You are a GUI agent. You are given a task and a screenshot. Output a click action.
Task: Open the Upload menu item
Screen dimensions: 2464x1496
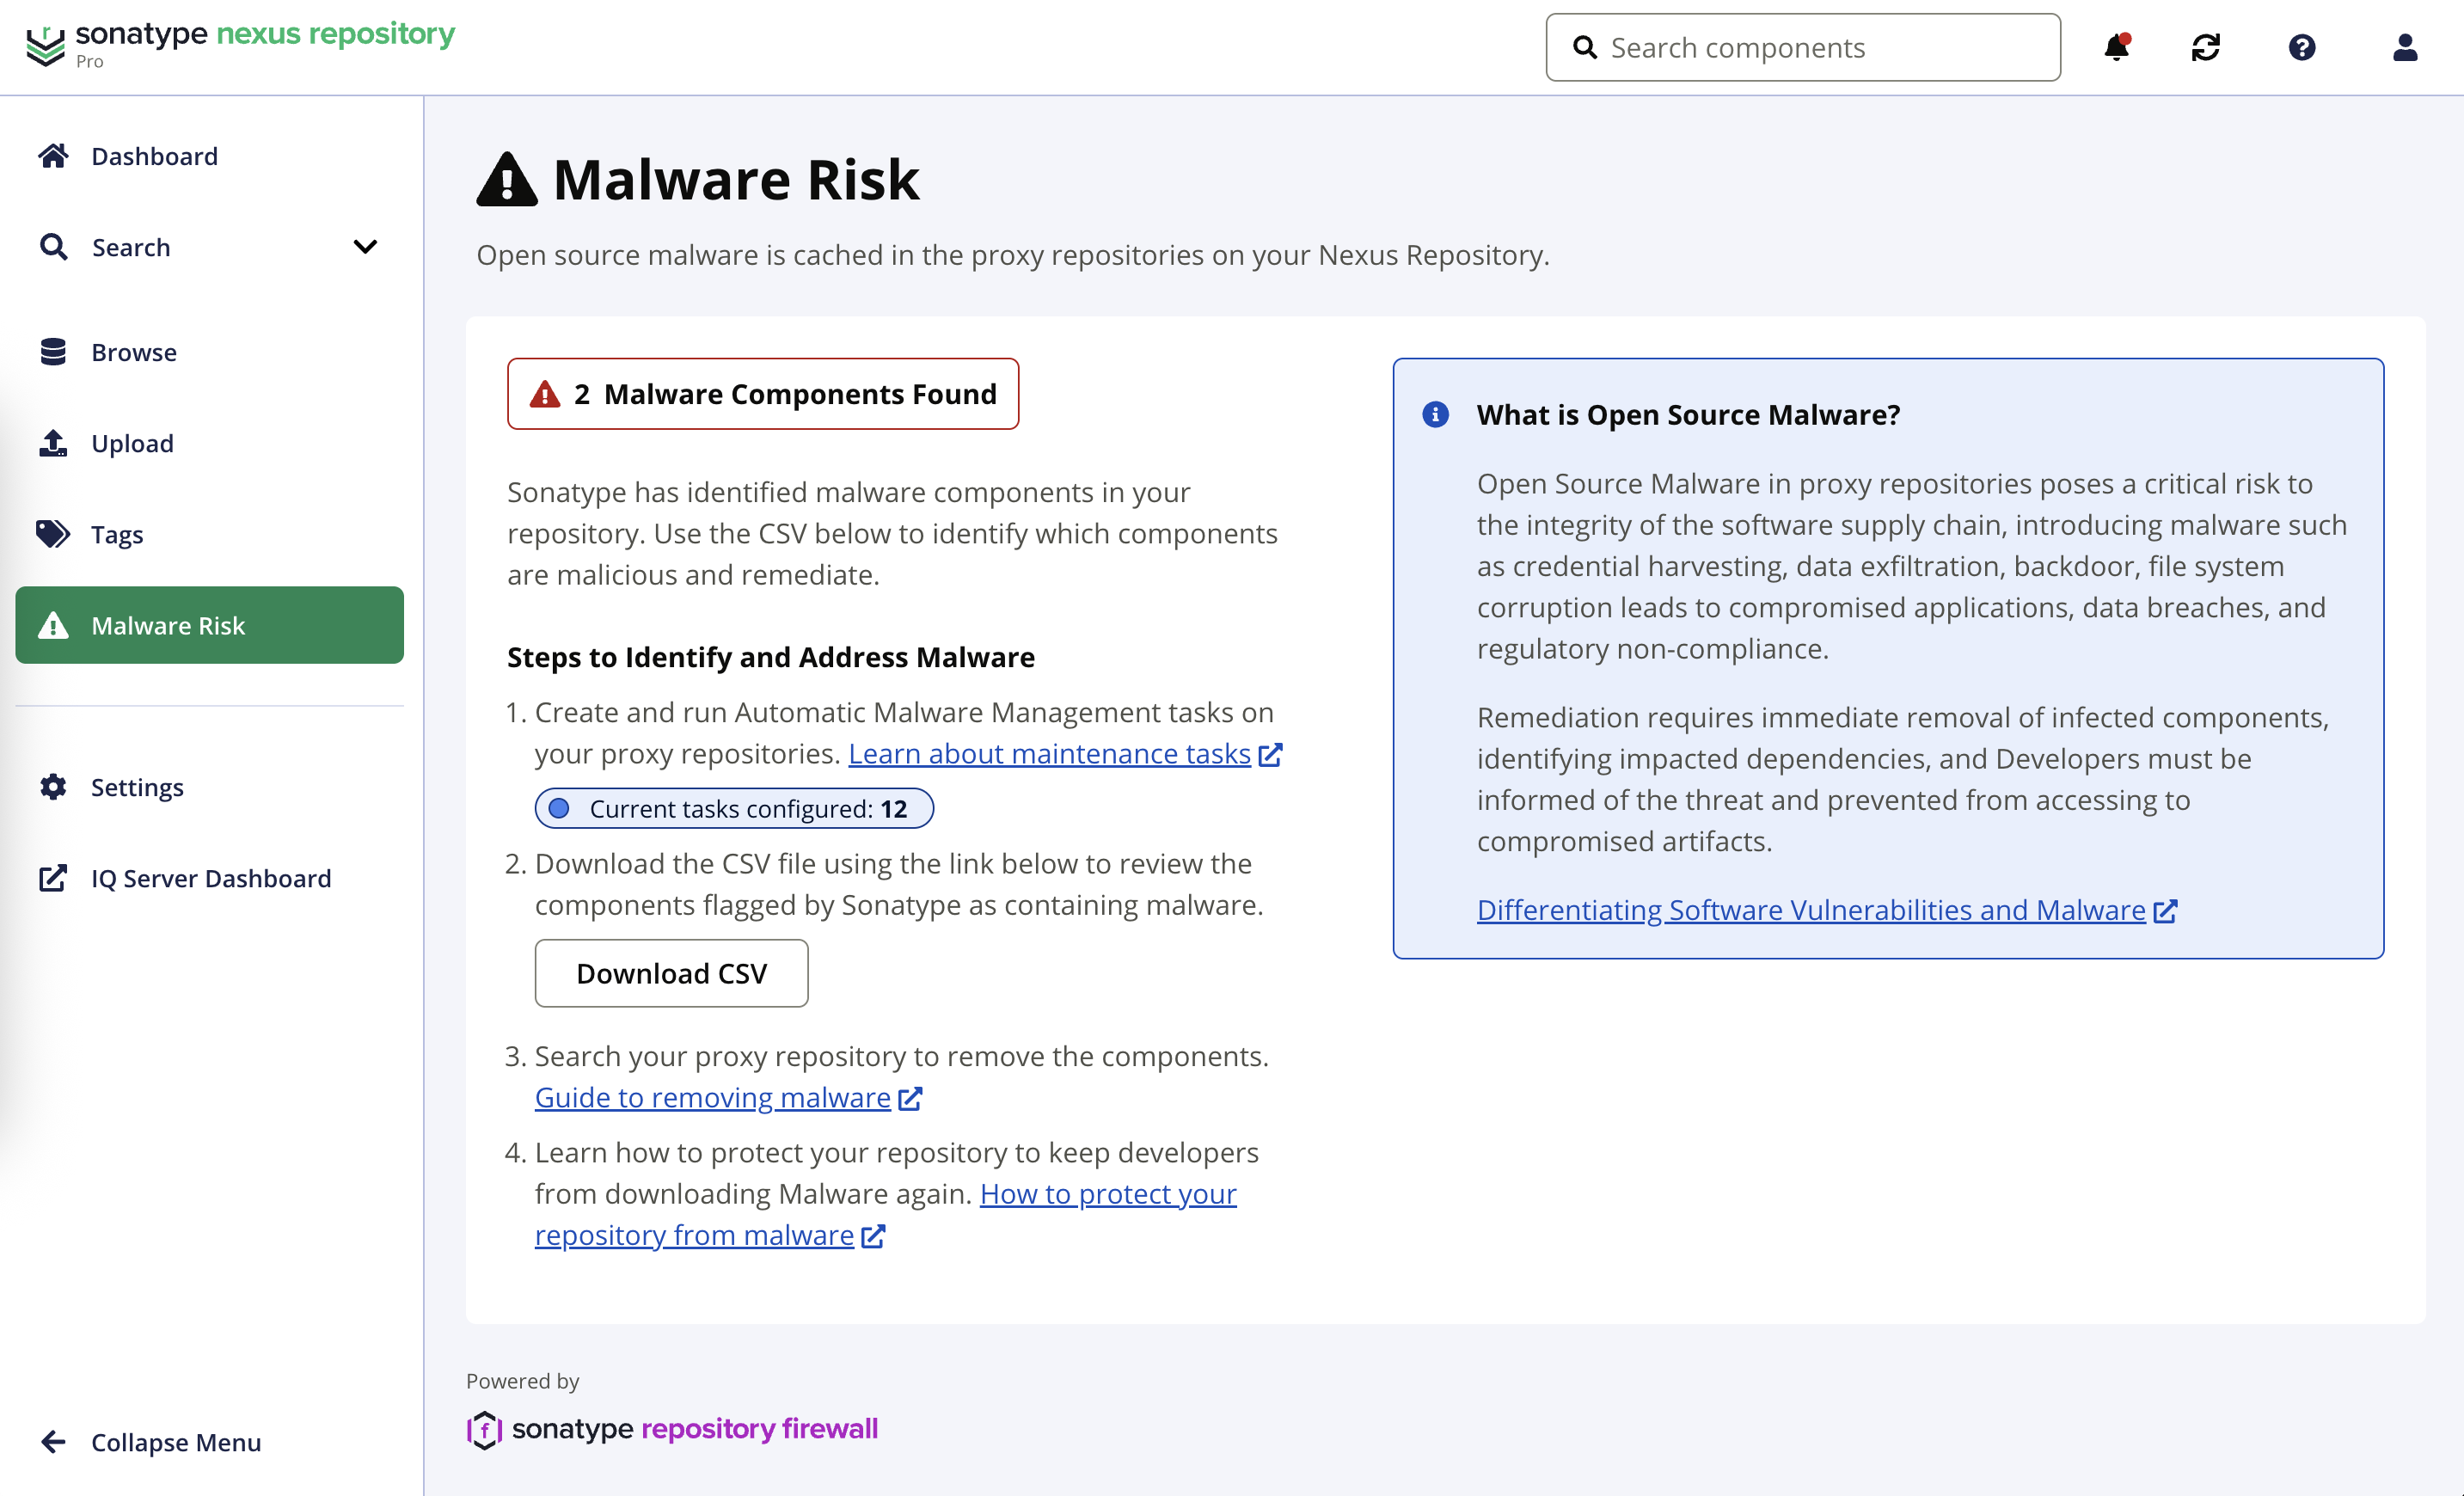pos(209,443)
